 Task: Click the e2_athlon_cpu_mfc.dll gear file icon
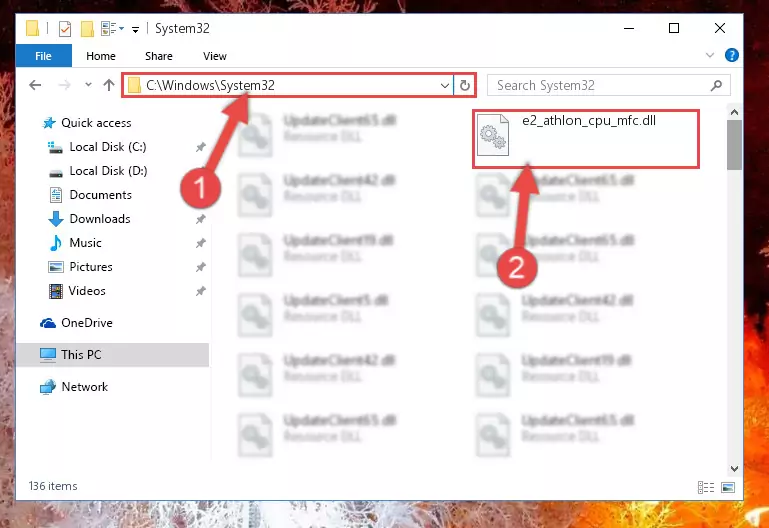coord(493,135)
